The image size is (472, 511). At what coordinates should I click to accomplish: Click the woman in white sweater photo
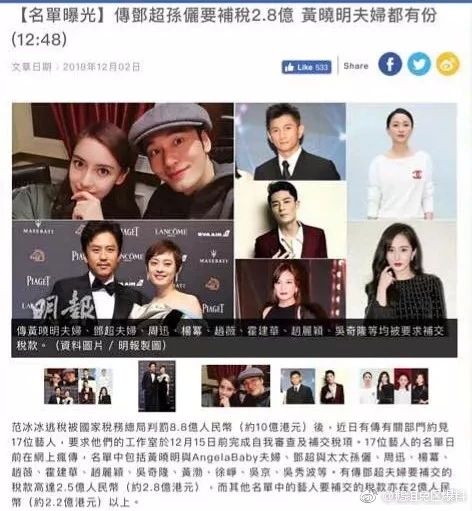[402, 162]
